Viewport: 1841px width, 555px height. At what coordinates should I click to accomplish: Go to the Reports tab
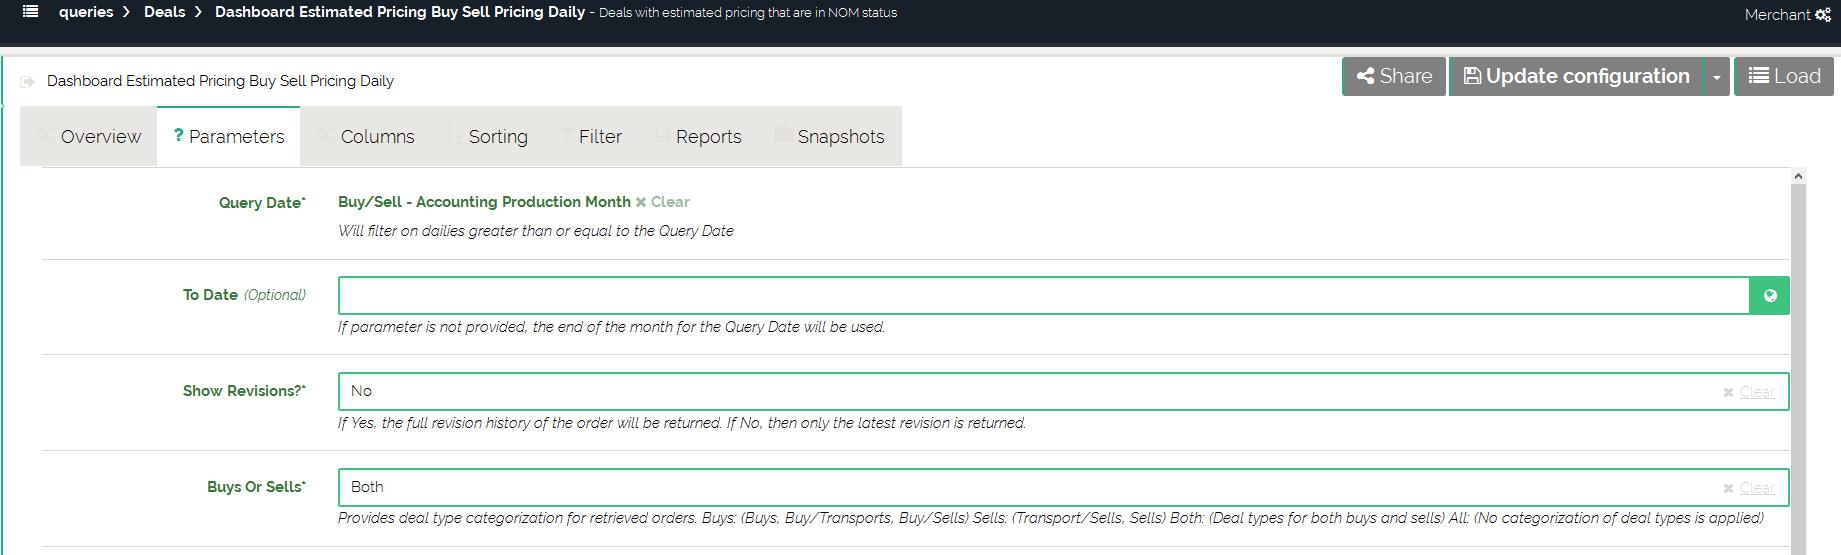(698, 137)
